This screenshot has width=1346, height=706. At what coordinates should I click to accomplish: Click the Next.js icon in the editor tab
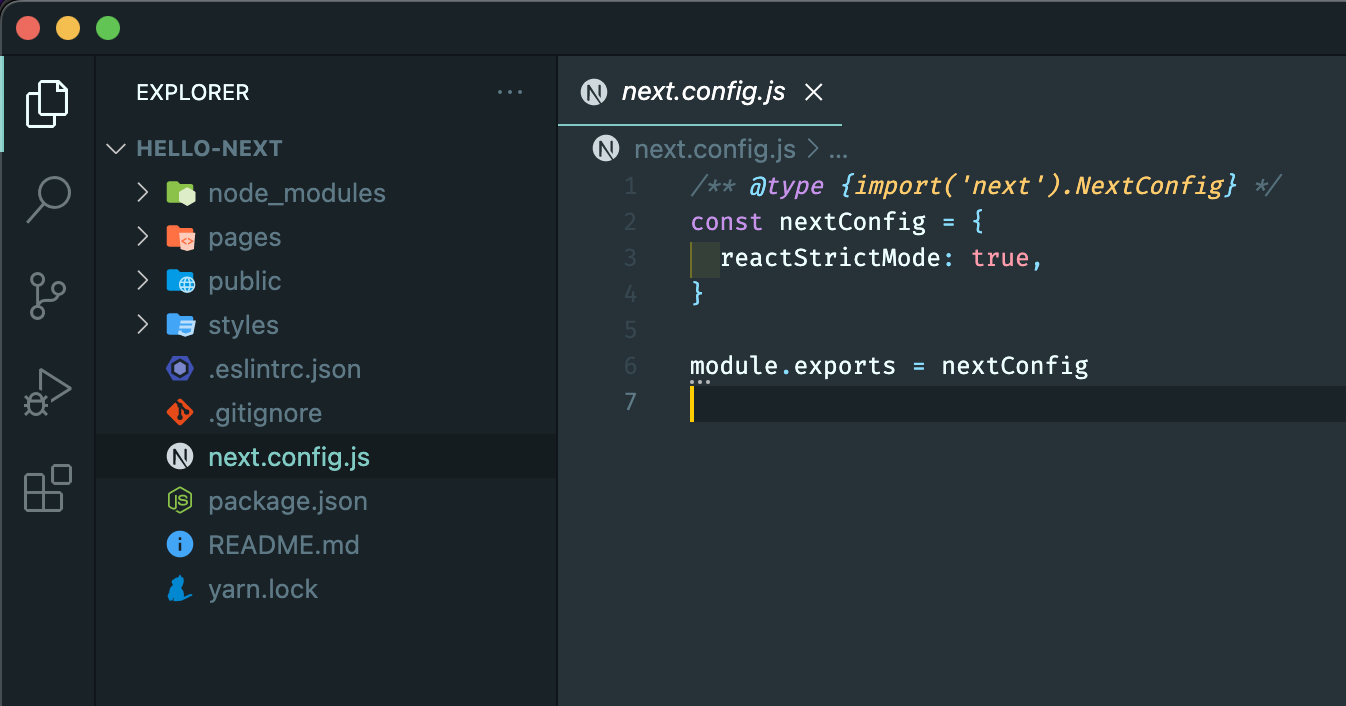pyautogui.click(x=594, y=92)
